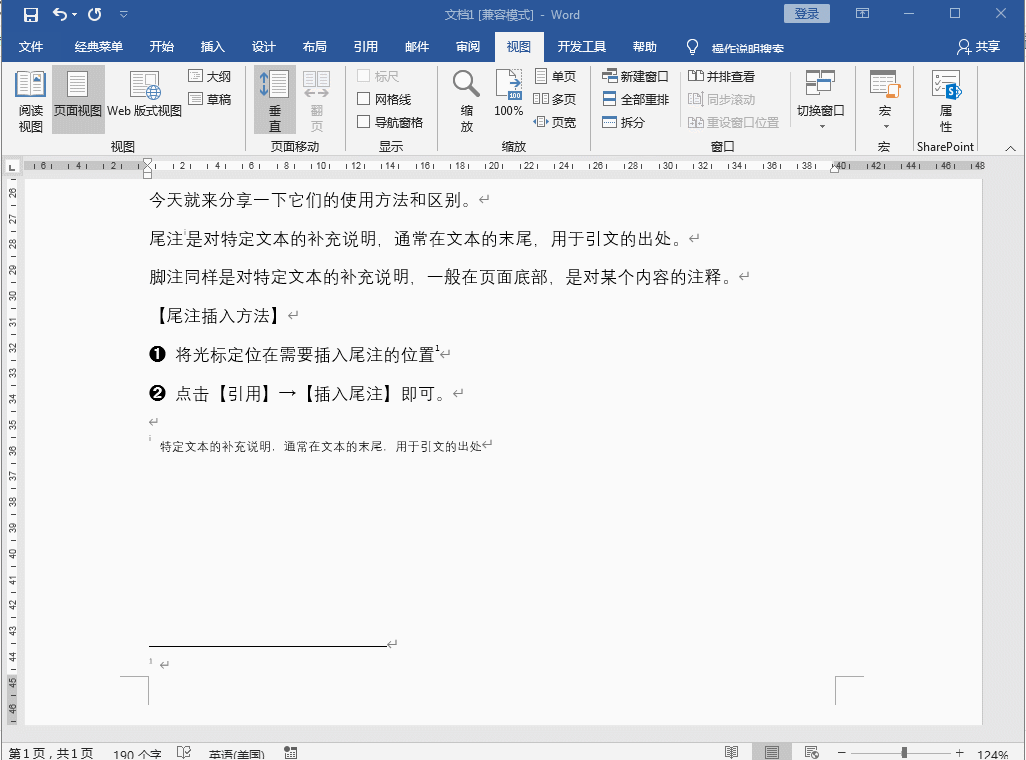
Task: Click the language indicator 英语(美国)
Action: pos(236,753)
